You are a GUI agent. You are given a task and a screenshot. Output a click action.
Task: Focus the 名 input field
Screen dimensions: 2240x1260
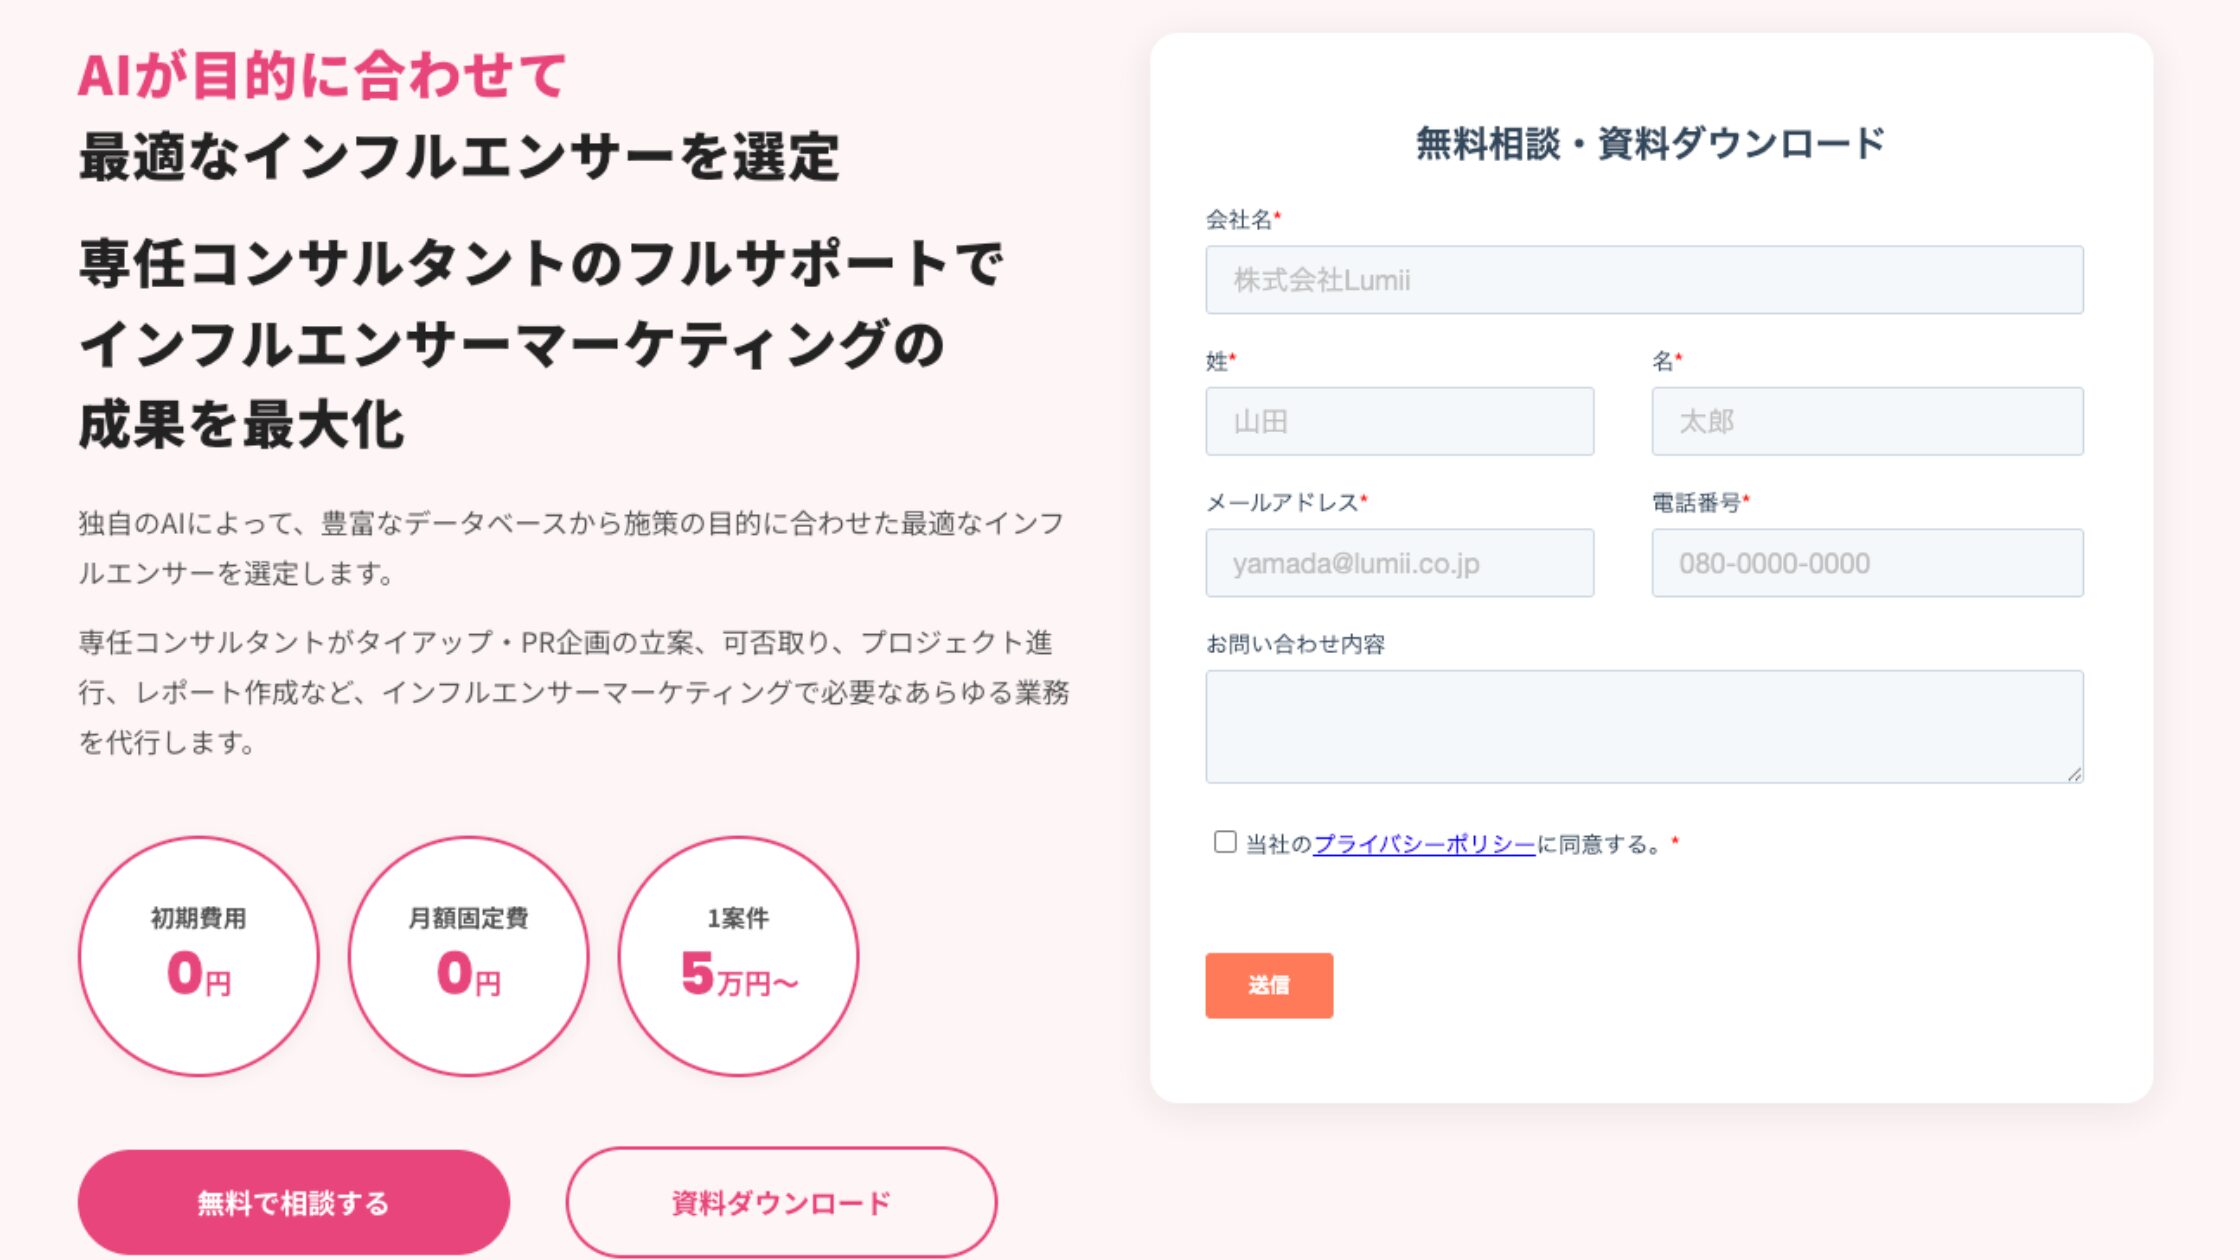coord(1867,422)
